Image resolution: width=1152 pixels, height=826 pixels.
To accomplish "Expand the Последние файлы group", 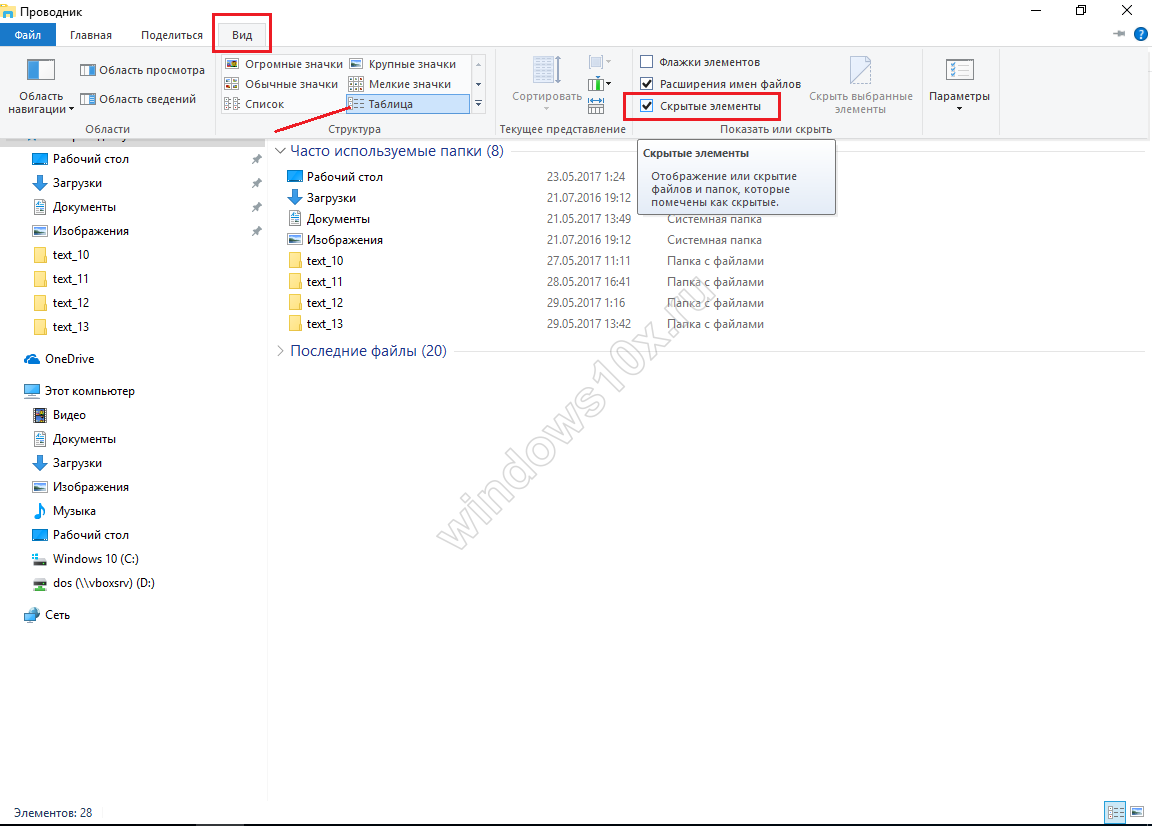I will coord(280,351).
